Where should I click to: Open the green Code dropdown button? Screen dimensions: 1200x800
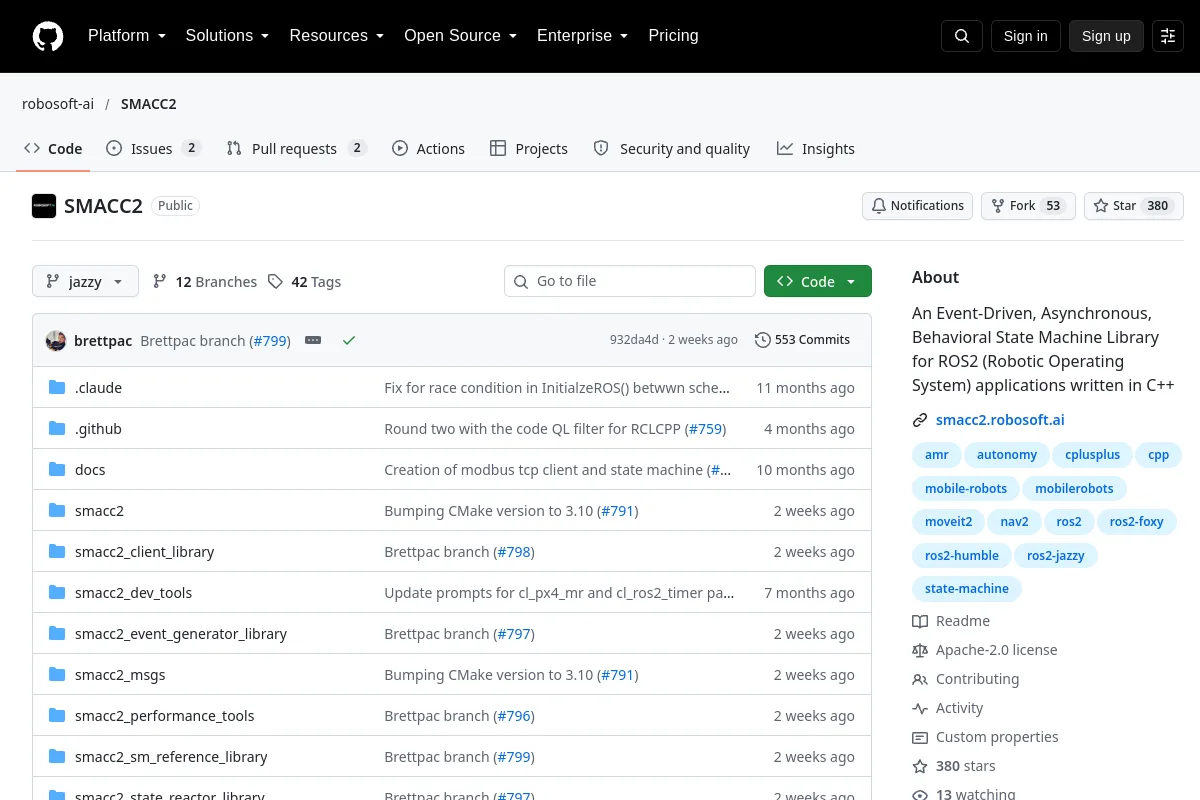[818, 282]
